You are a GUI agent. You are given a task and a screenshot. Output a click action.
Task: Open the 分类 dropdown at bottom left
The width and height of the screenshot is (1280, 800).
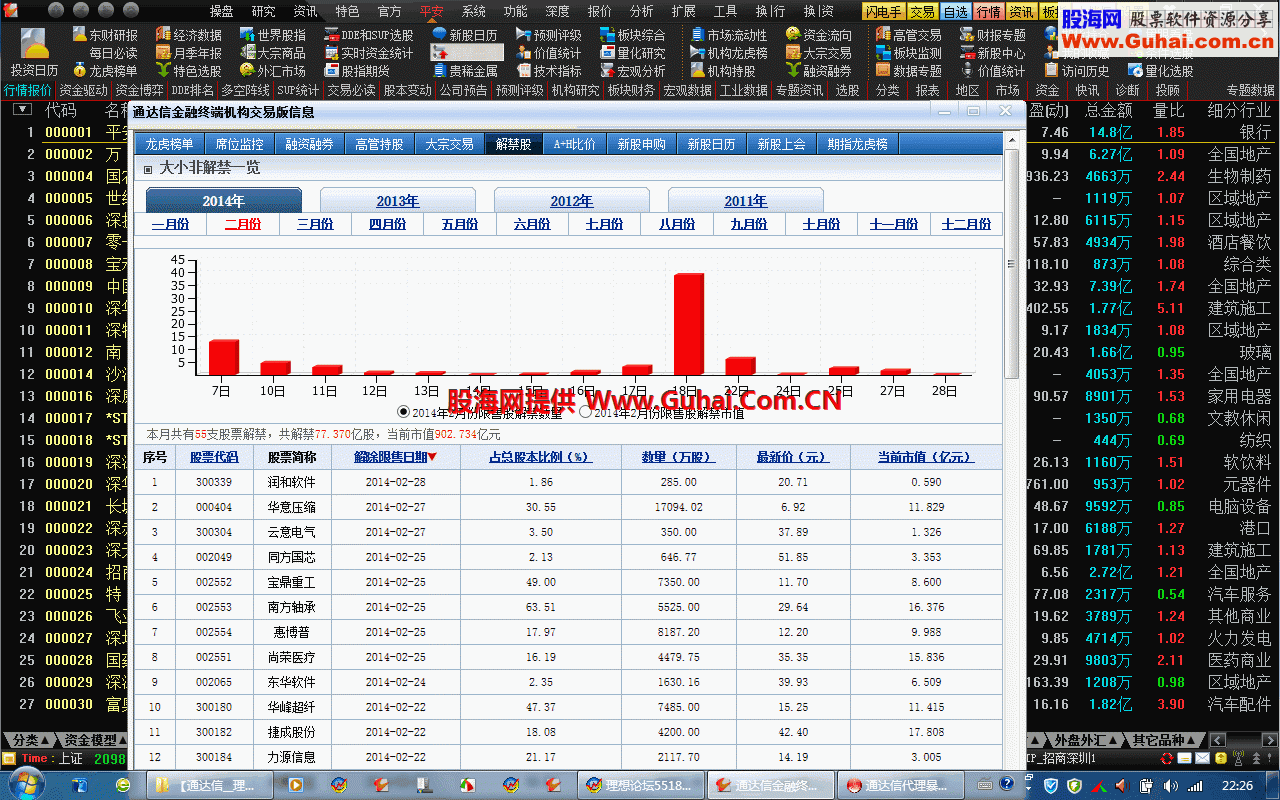29,741
